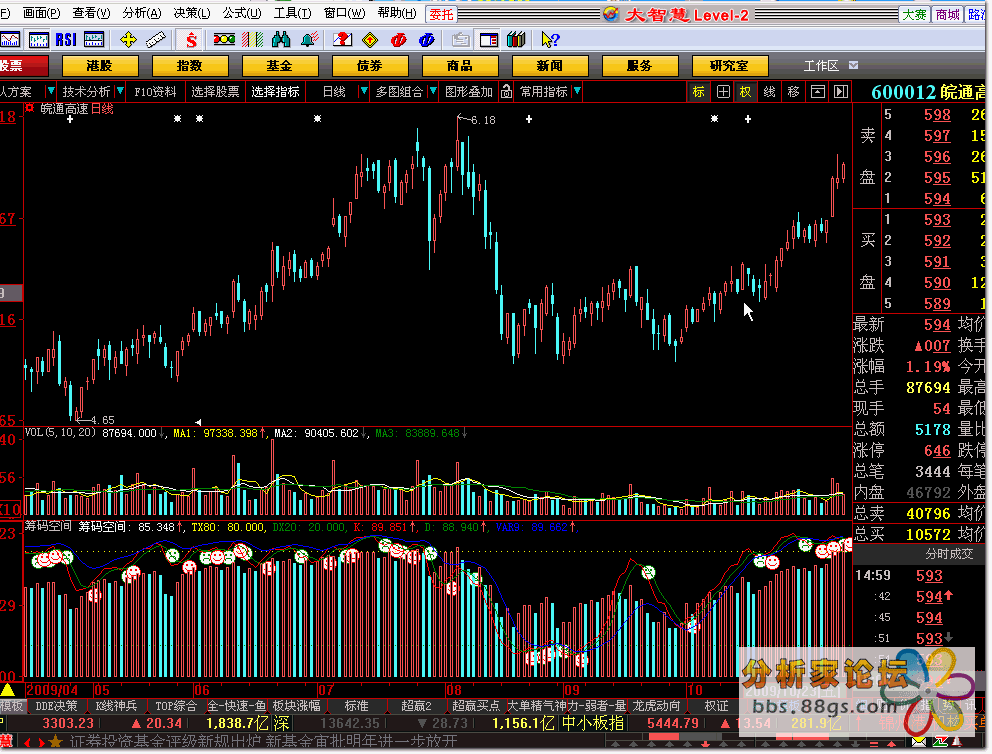Switch to TOP综合 indicator tab
992x754 pixels.
pos(176,705)
